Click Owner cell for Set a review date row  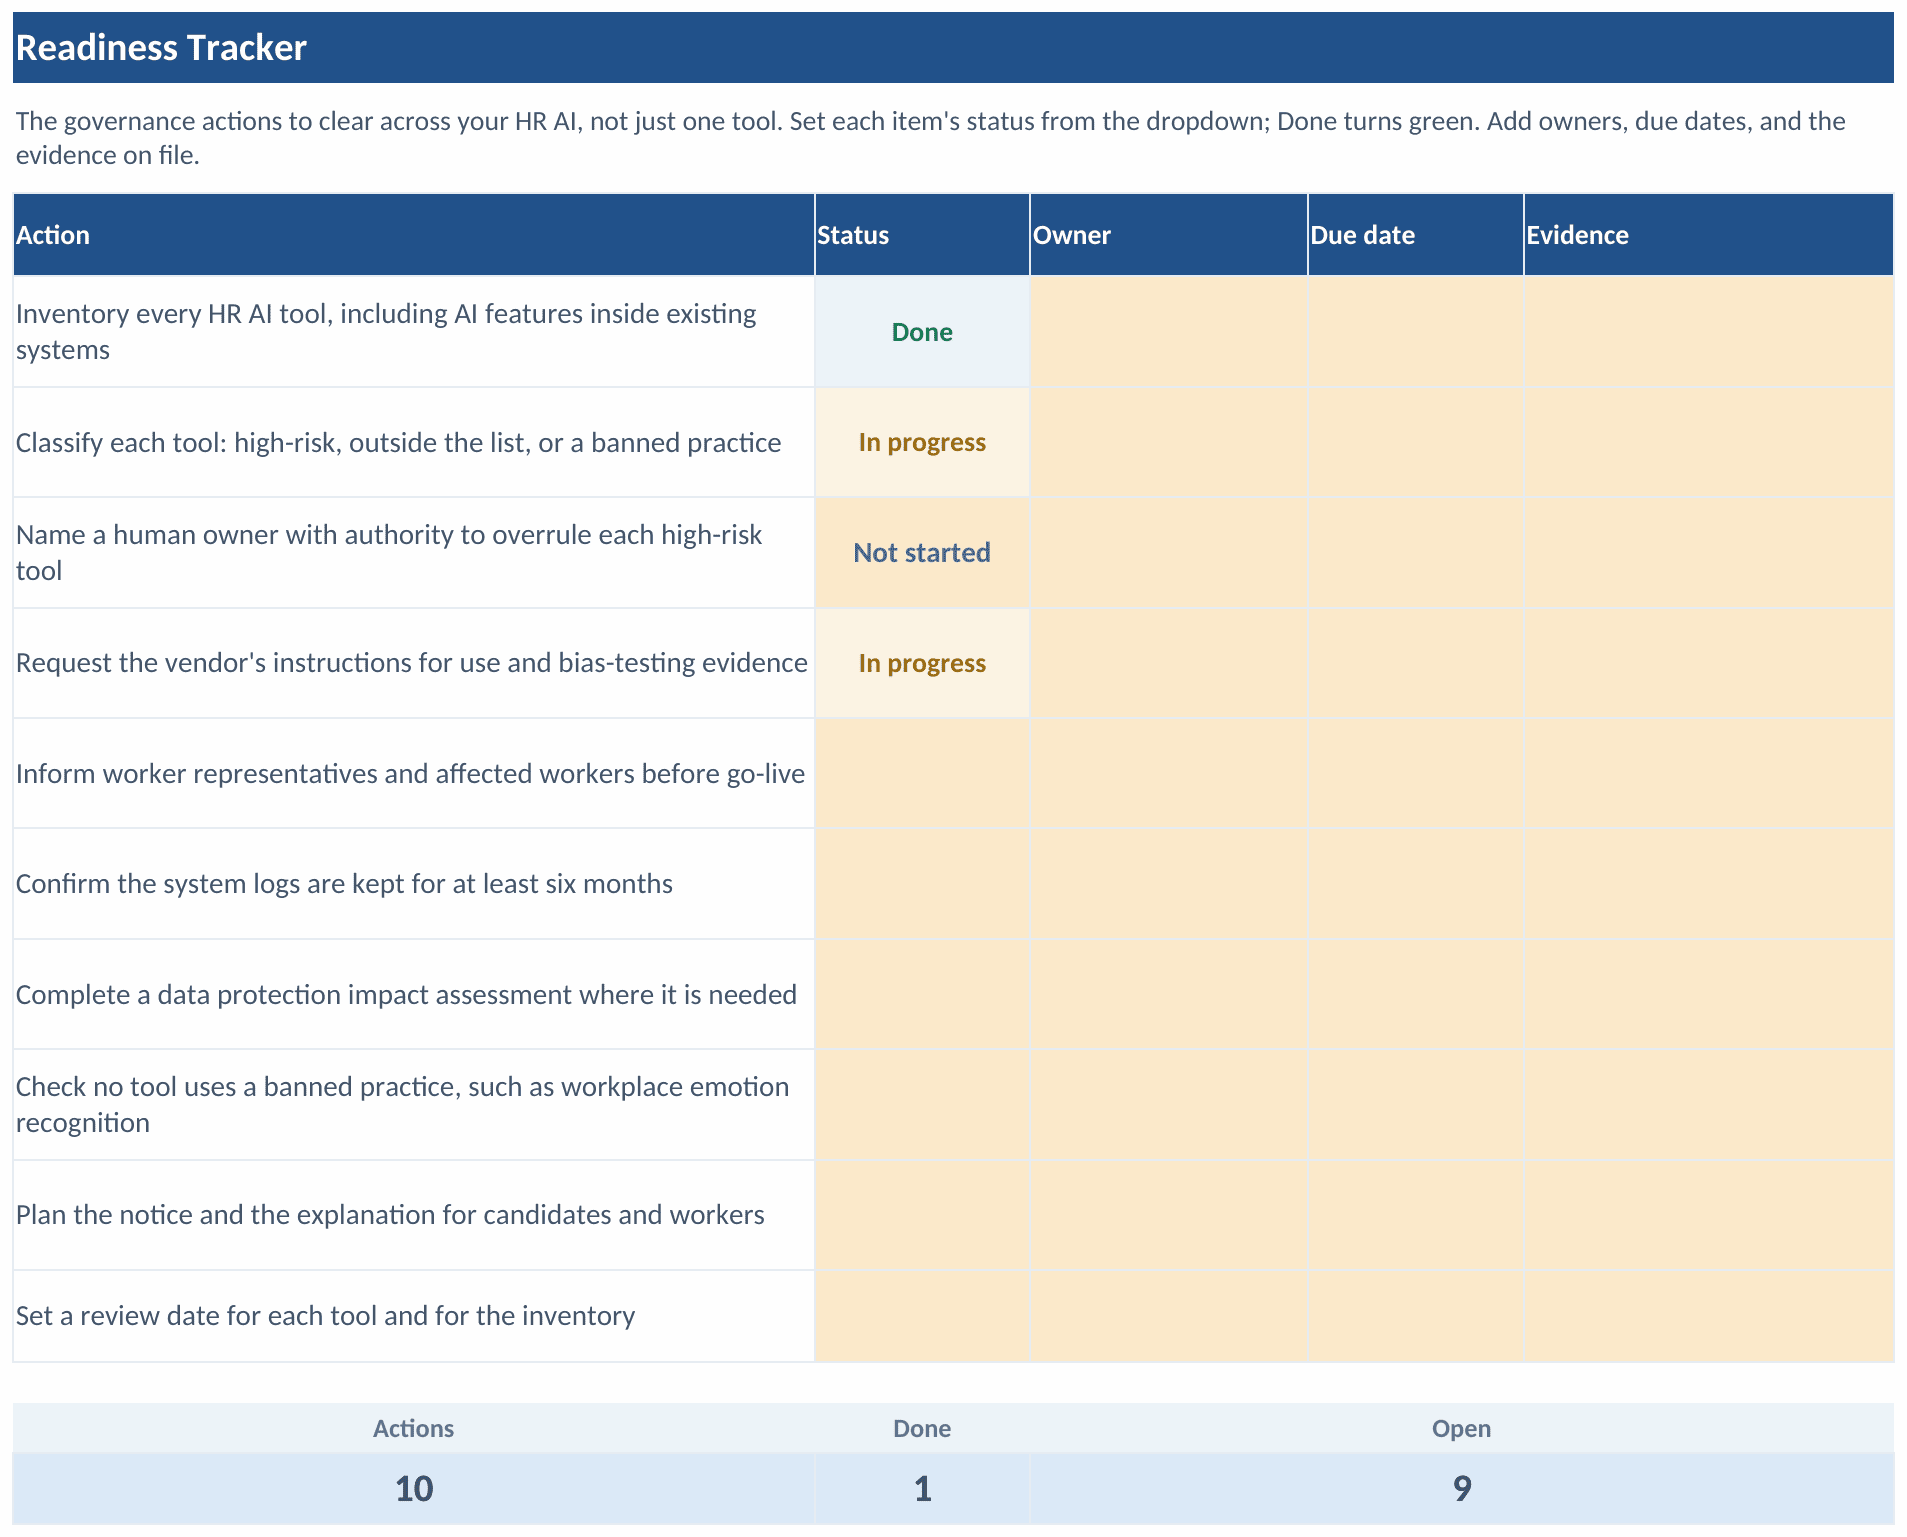pyautogui.click(x=1169, y=1316)
